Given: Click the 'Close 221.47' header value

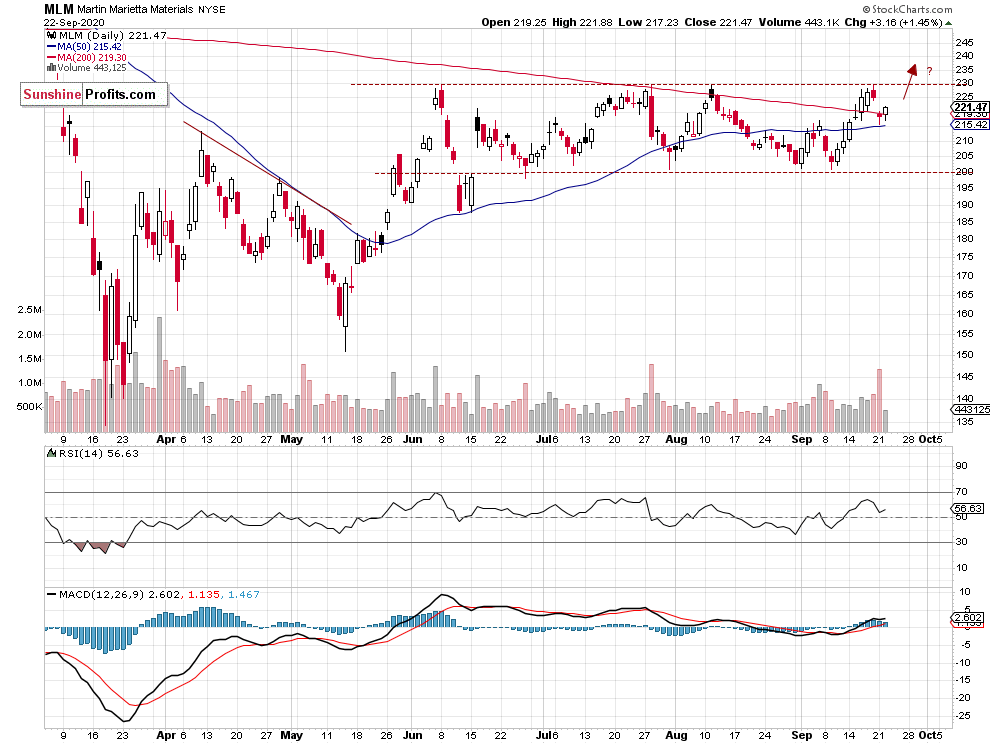Looking at the screenshot, I should [719, 22].
